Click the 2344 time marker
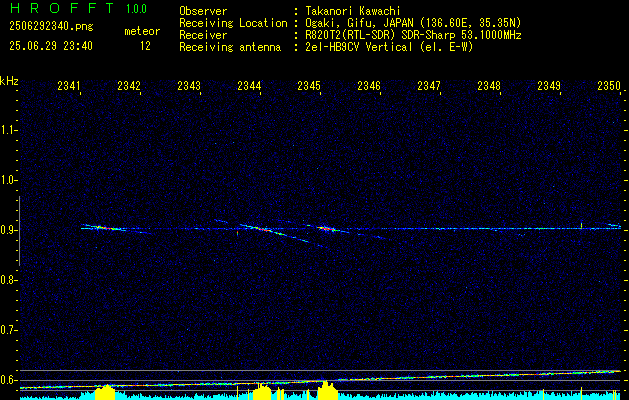629x400 pixels. 249,85
